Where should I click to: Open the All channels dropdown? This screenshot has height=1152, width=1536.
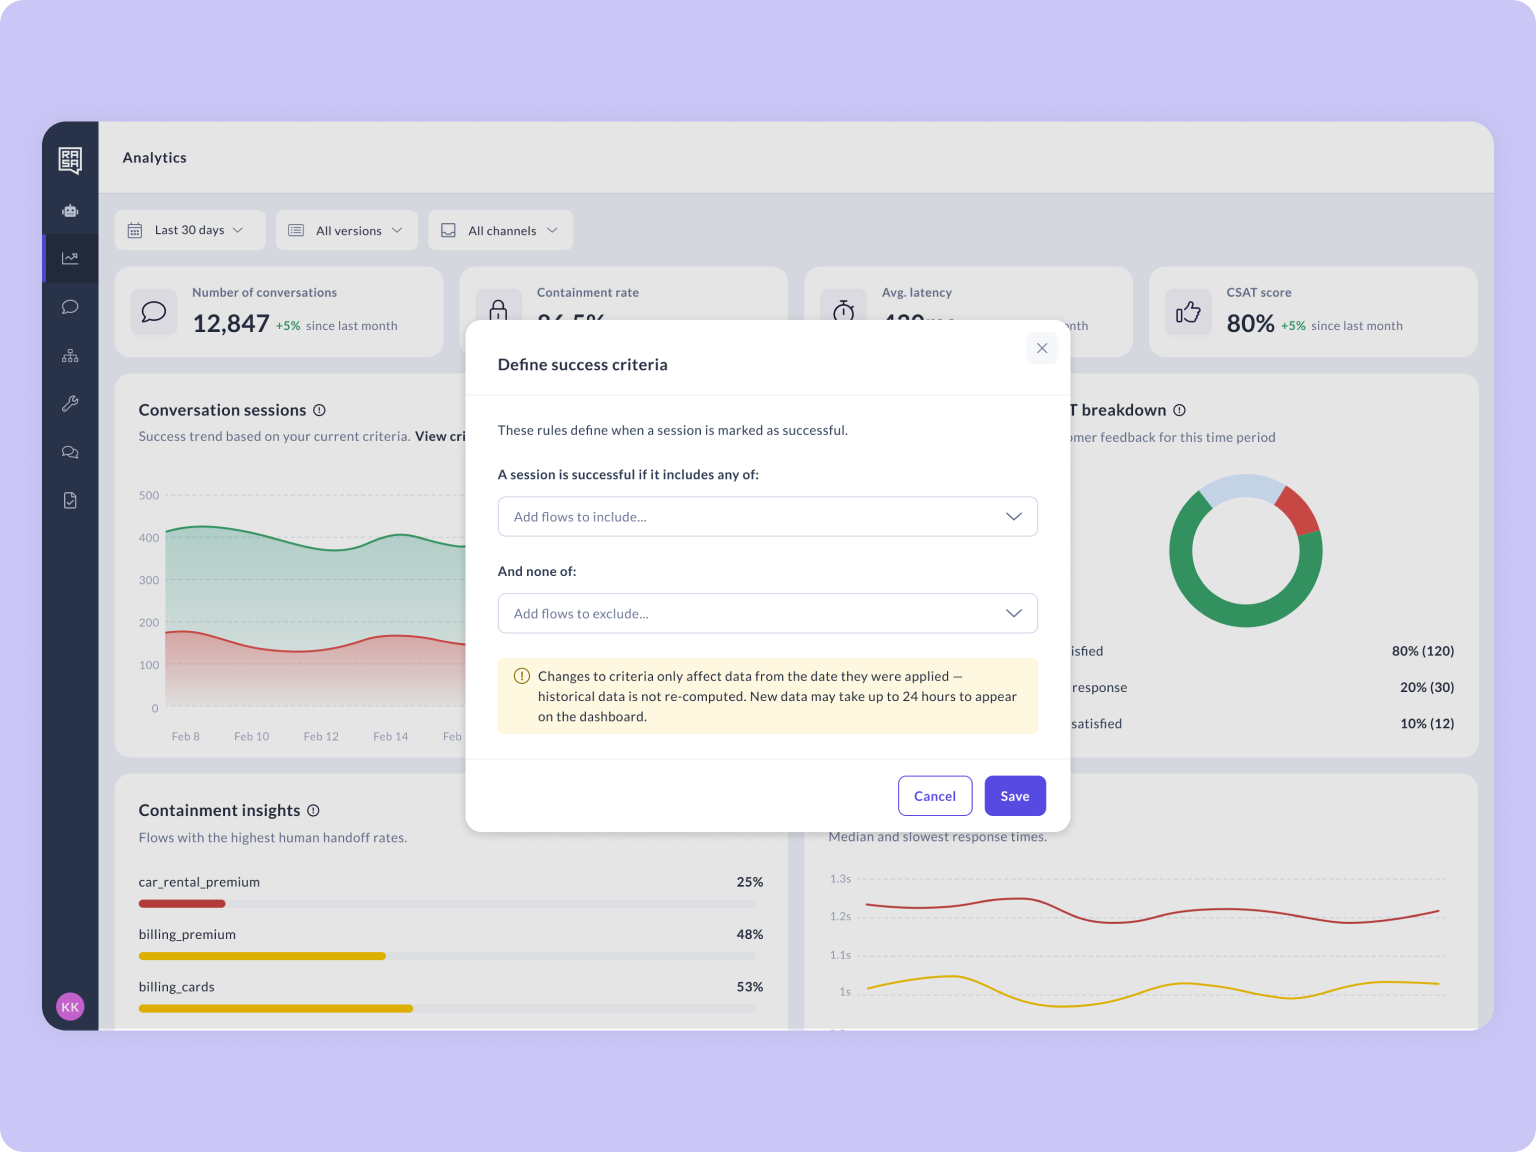[500, 230]
